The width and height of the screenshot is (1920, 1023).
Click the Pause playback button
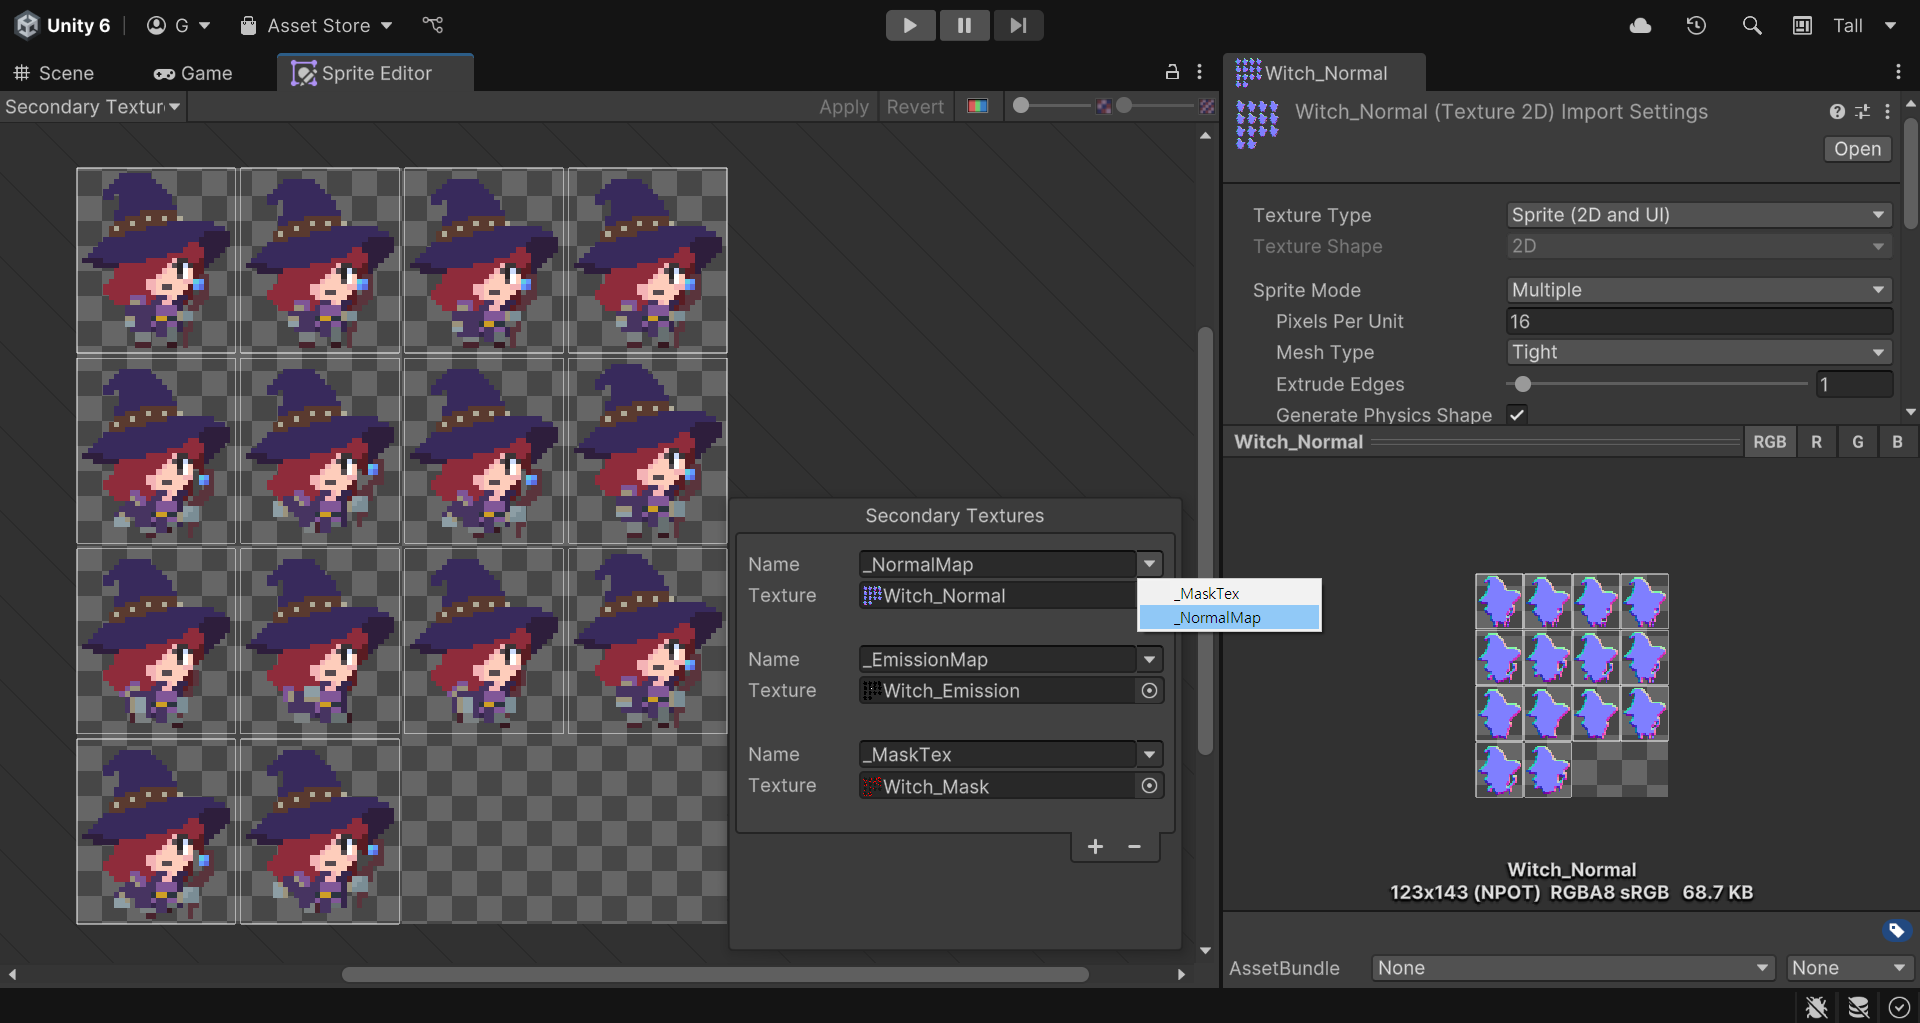tap(964, 25)
